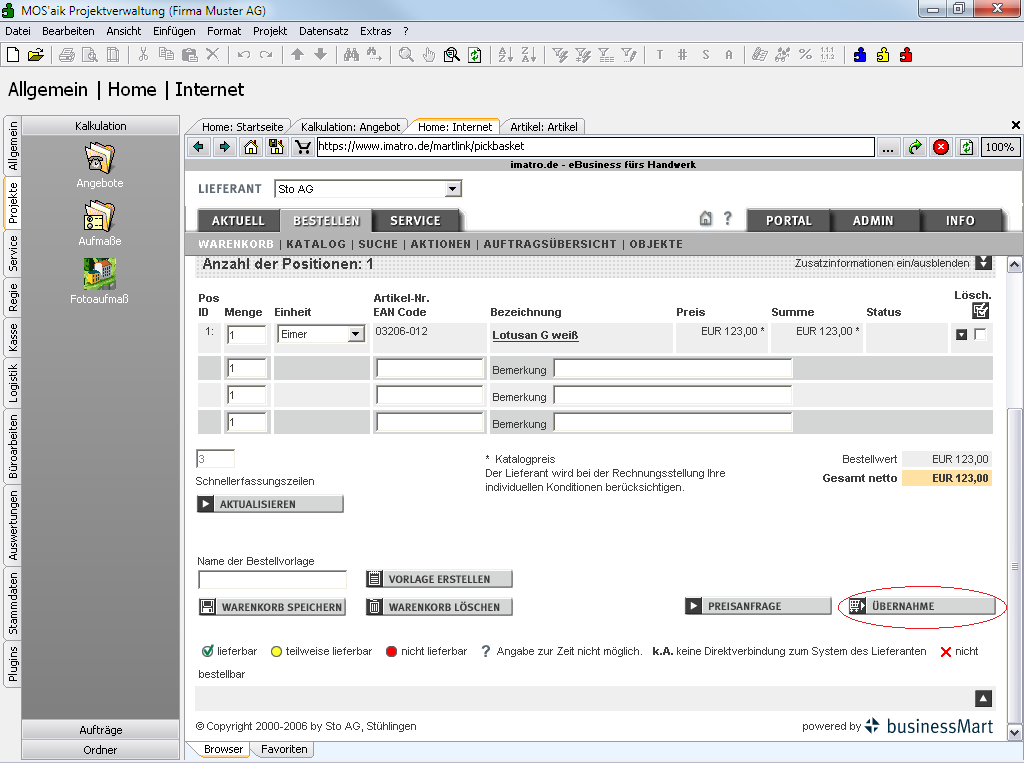Go forward with the browser forward arrow
1024x764 pixels.
pyautogui.click(x=225, y=147)
